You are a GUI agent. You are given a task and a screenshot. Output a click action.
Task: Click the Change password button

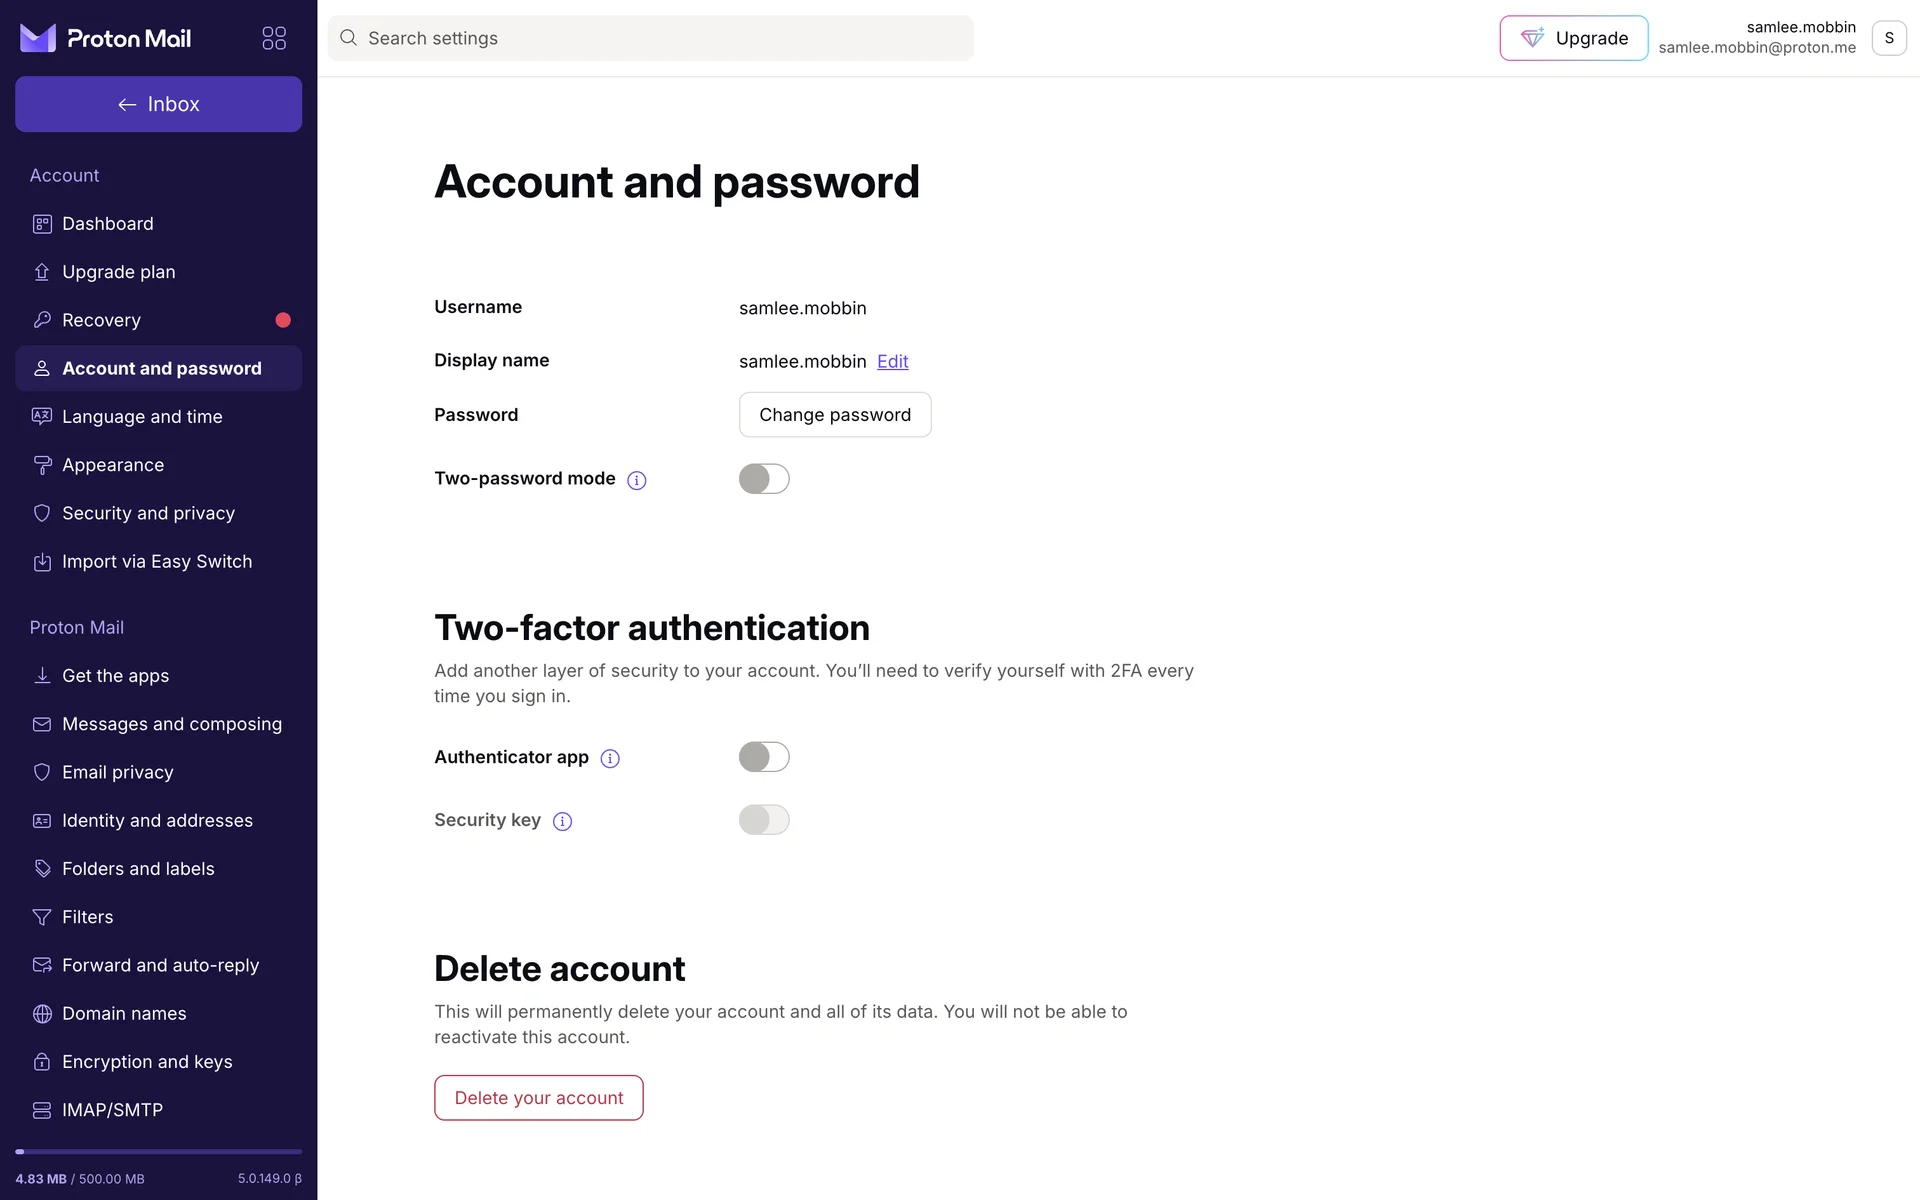coord(835,415)
